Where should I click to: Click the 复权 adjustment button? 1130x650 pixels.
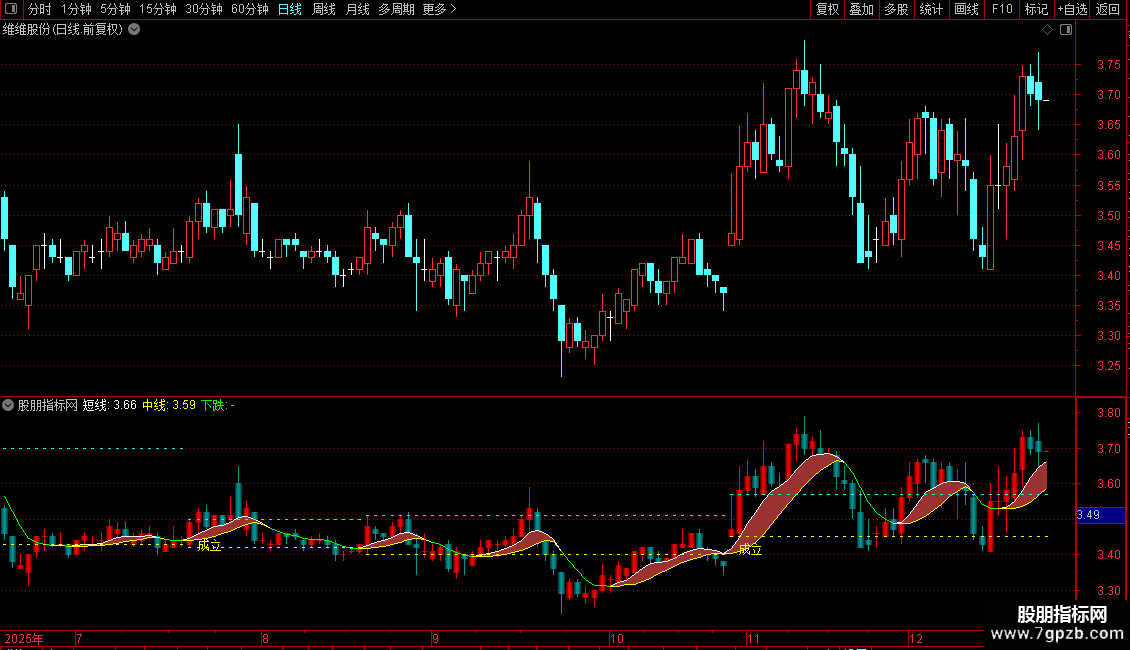pyautogui.click(x=827, y=9)
